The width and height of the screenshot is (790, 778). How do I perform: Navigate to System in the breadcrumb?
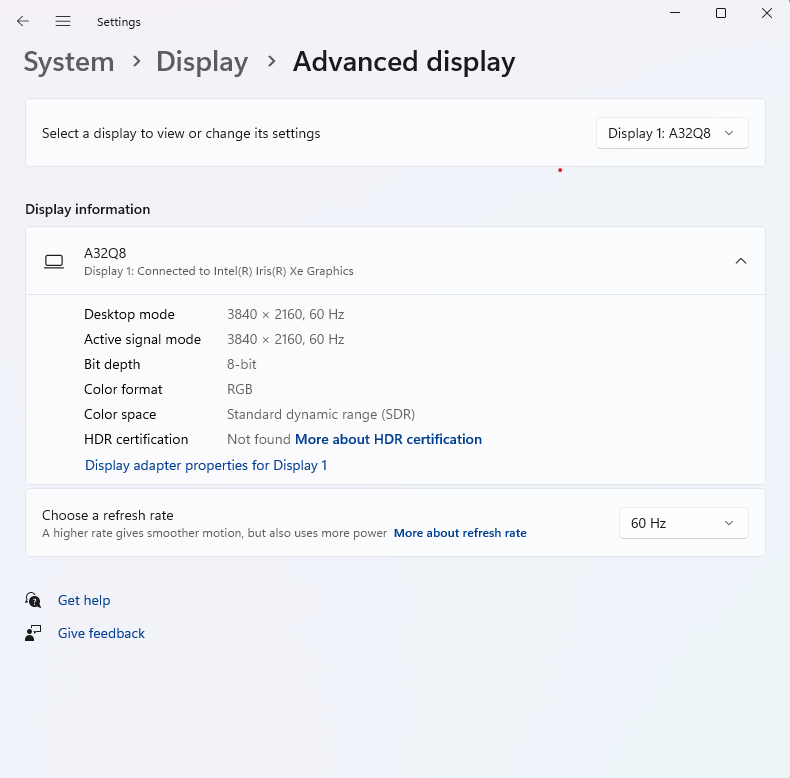pos(69,62)
